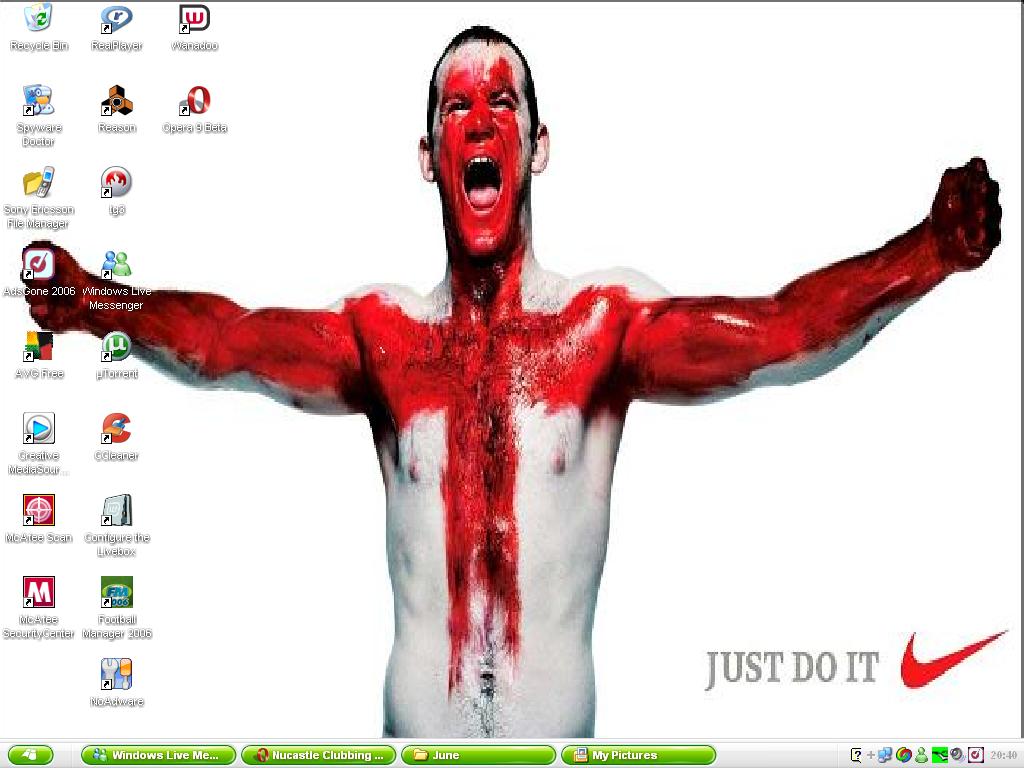1024x768 pixels.
Task: Open the Wanadoo shortcut
Action: pyautogui.click(x=194, y=19)
